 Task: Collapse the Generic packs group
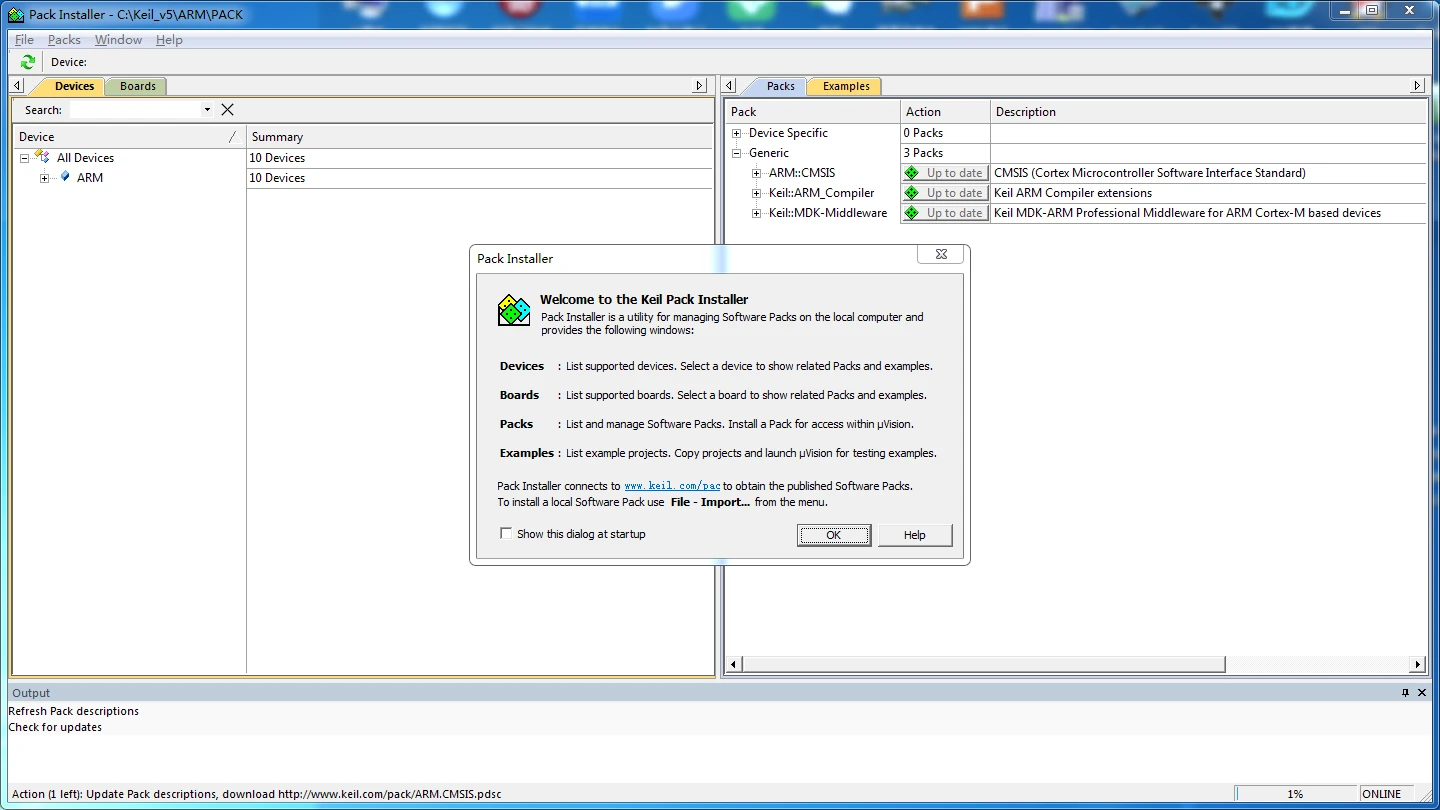[x=737, y=153]
